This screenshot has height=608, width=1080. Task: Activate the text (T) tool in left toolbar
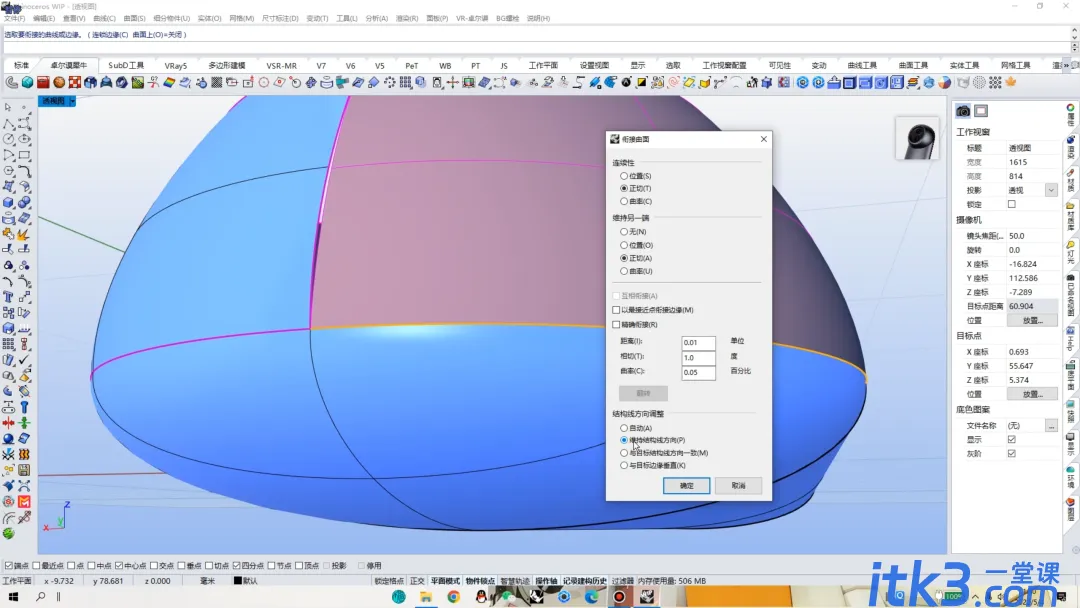pyautogui.click(x=8, y=297)
